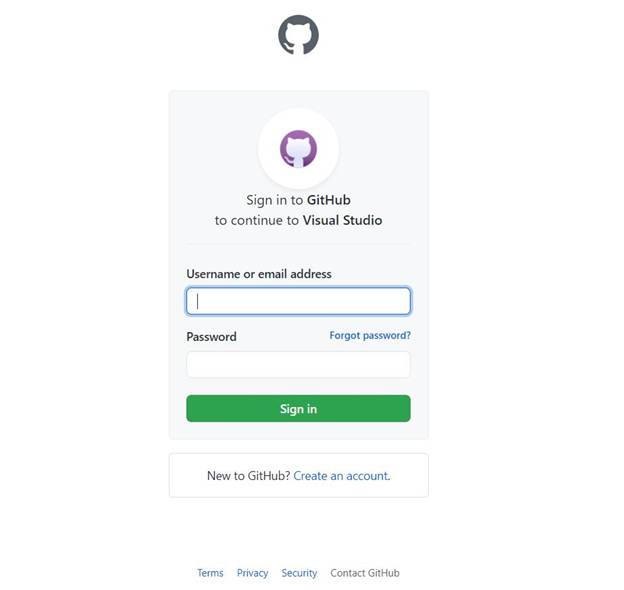Click the purple GitHub app avatar icon
This screenshot has height=590, width=624.
click(x=298, y=149)
